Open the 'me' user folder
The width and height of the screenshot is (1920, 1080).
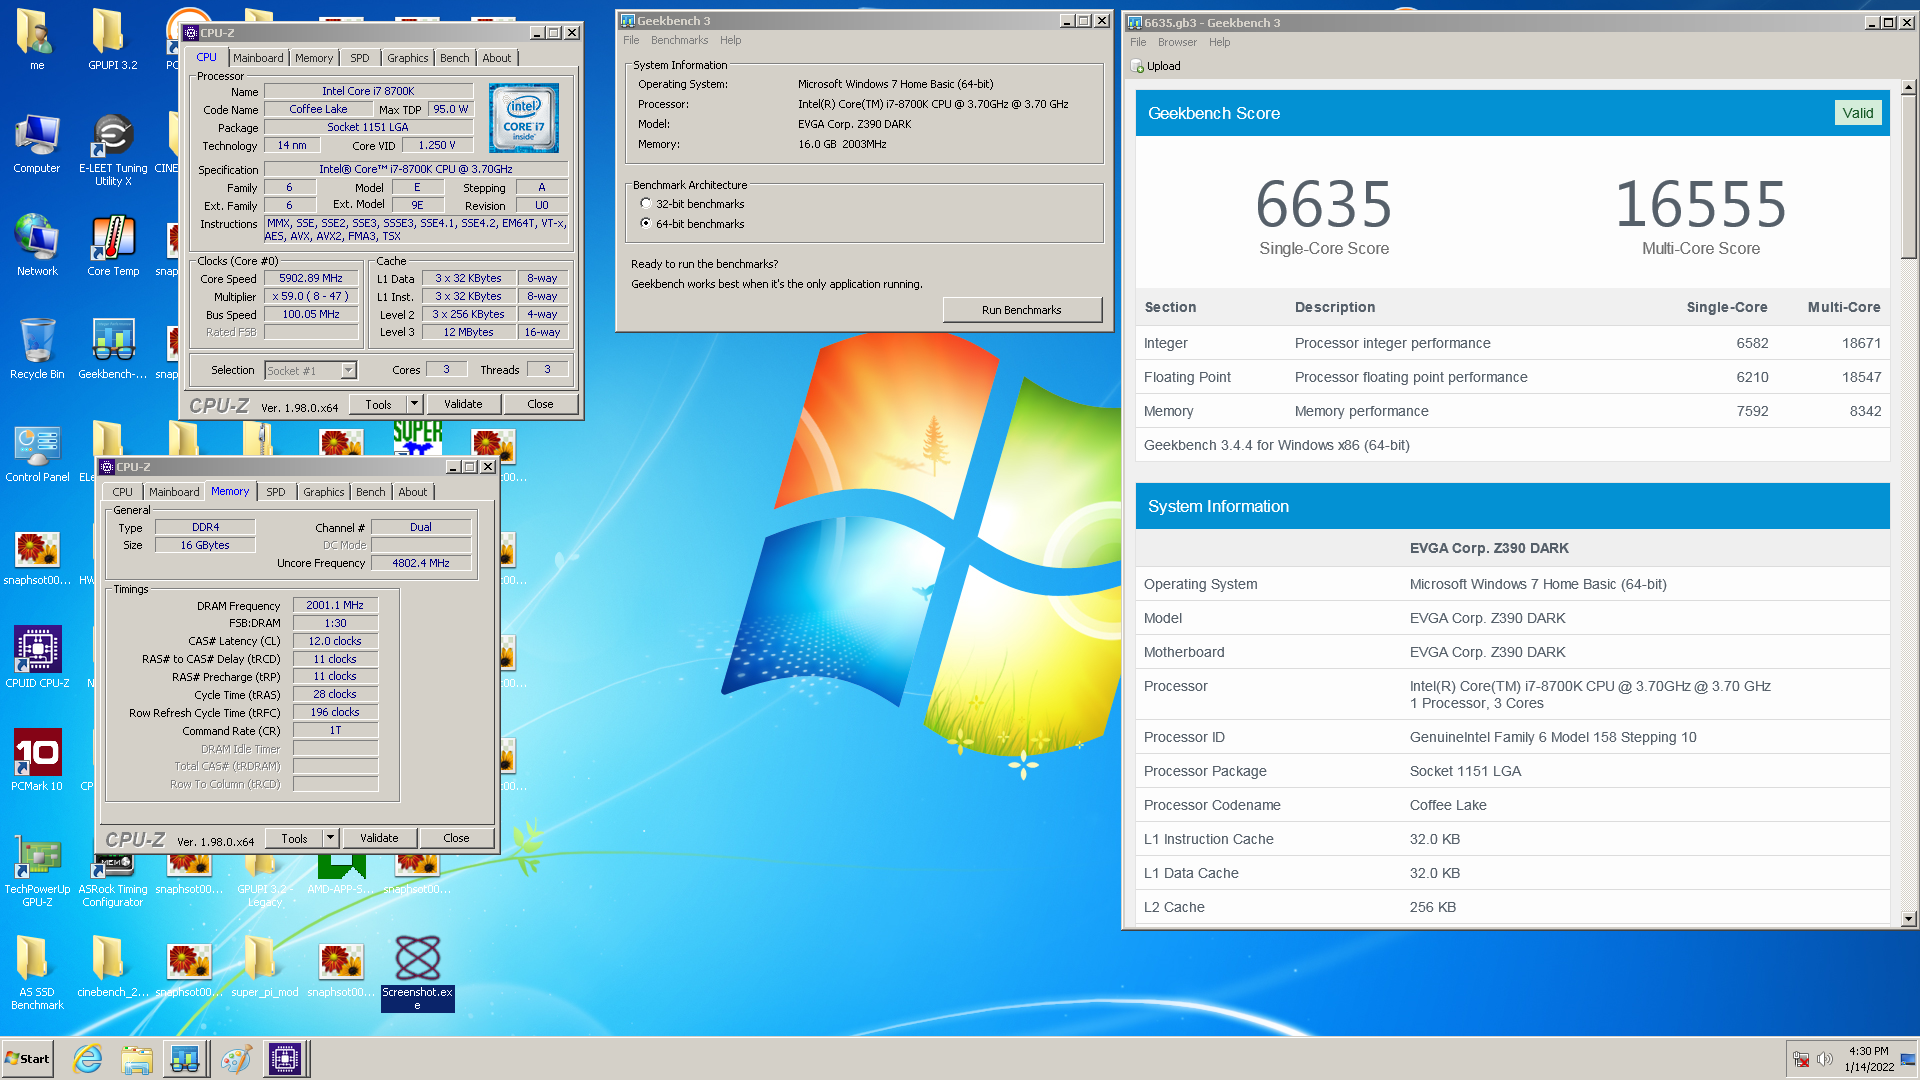[x=37, y=40]
